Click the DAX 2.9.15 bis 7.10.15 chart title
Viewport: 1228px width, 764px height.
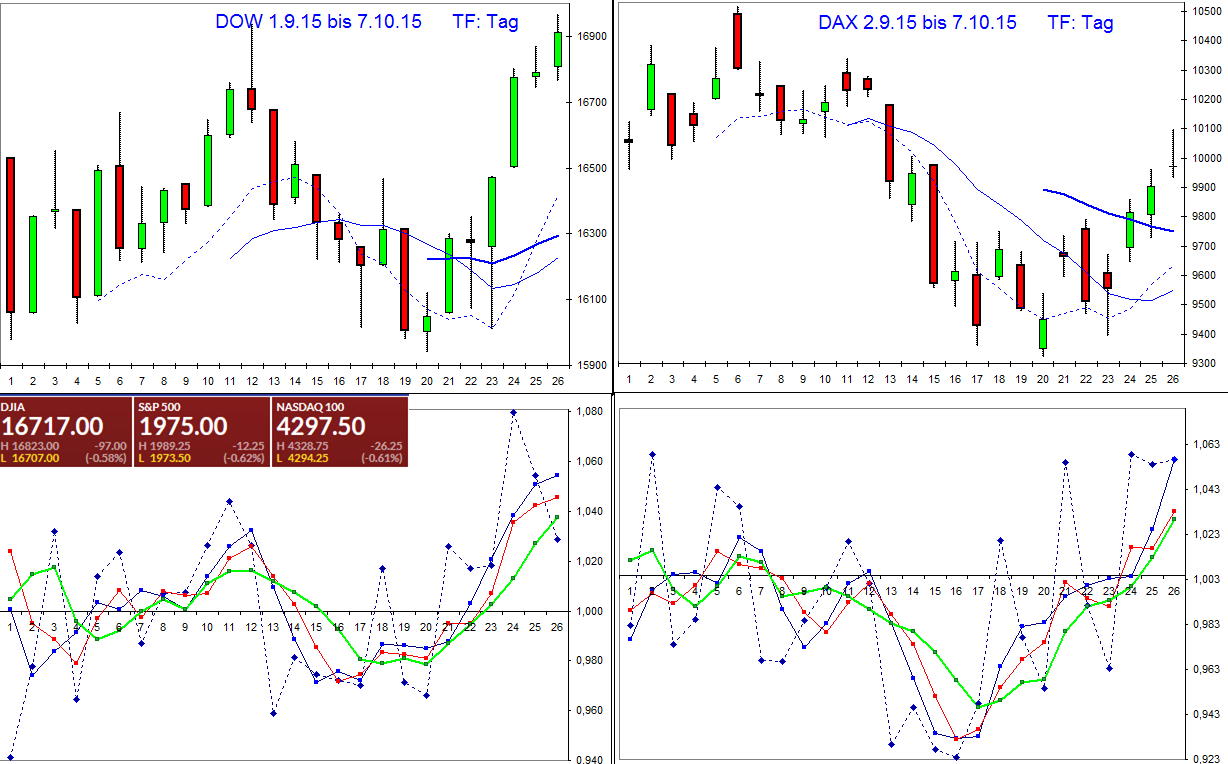917,22
